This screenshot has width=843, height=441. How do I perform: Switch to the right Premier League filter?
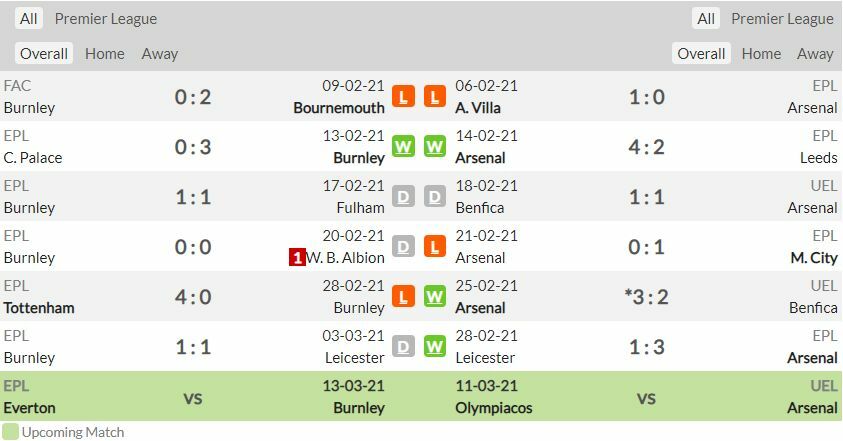(782, 19)
